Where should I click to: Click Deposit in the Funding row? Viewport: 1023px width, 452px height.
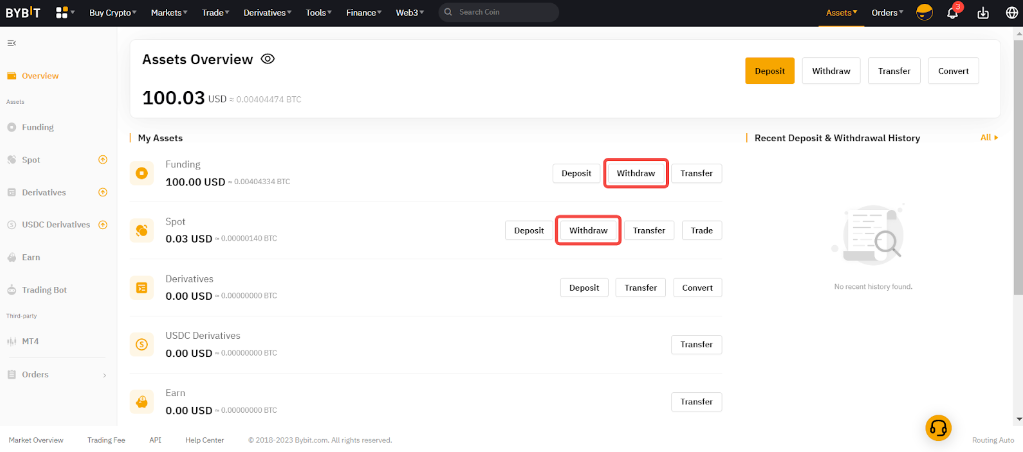(577, 173)
